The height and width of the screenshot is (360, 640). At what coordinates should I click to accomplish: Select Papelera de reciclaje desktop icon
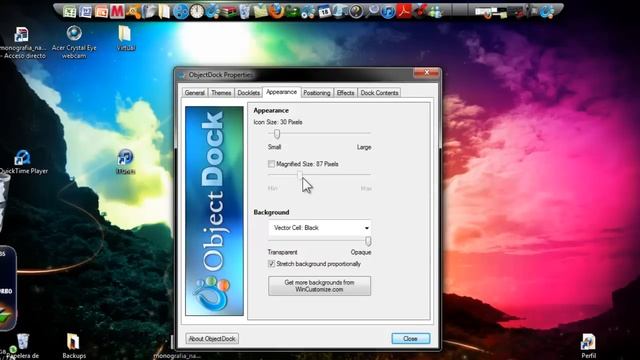pyautogui.click(x=23, y=346)
